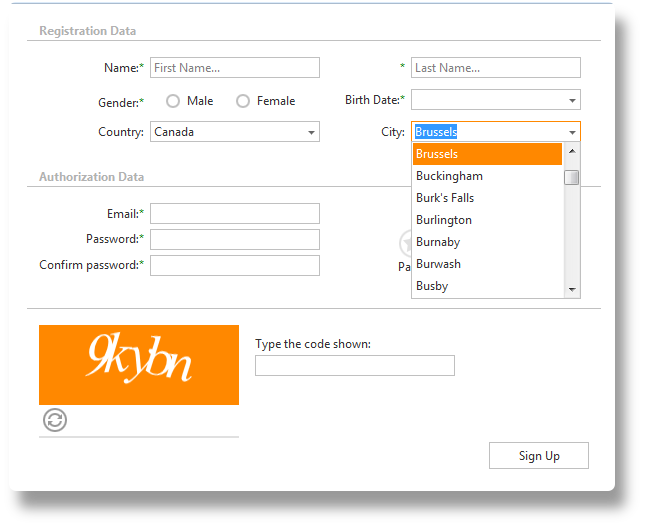Click the captcha image 9kybn

pos(139,365)
